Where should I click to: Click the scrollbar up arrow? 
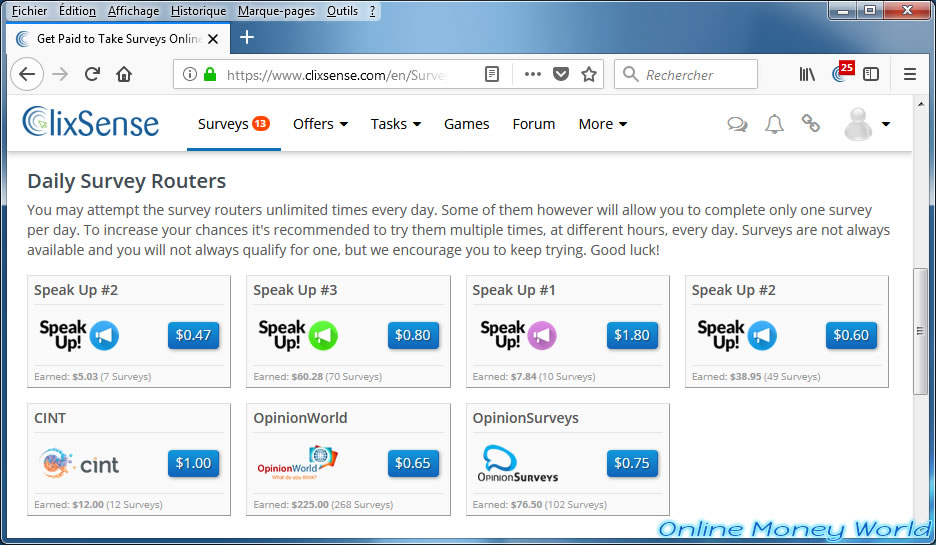[x=920, y=104]
